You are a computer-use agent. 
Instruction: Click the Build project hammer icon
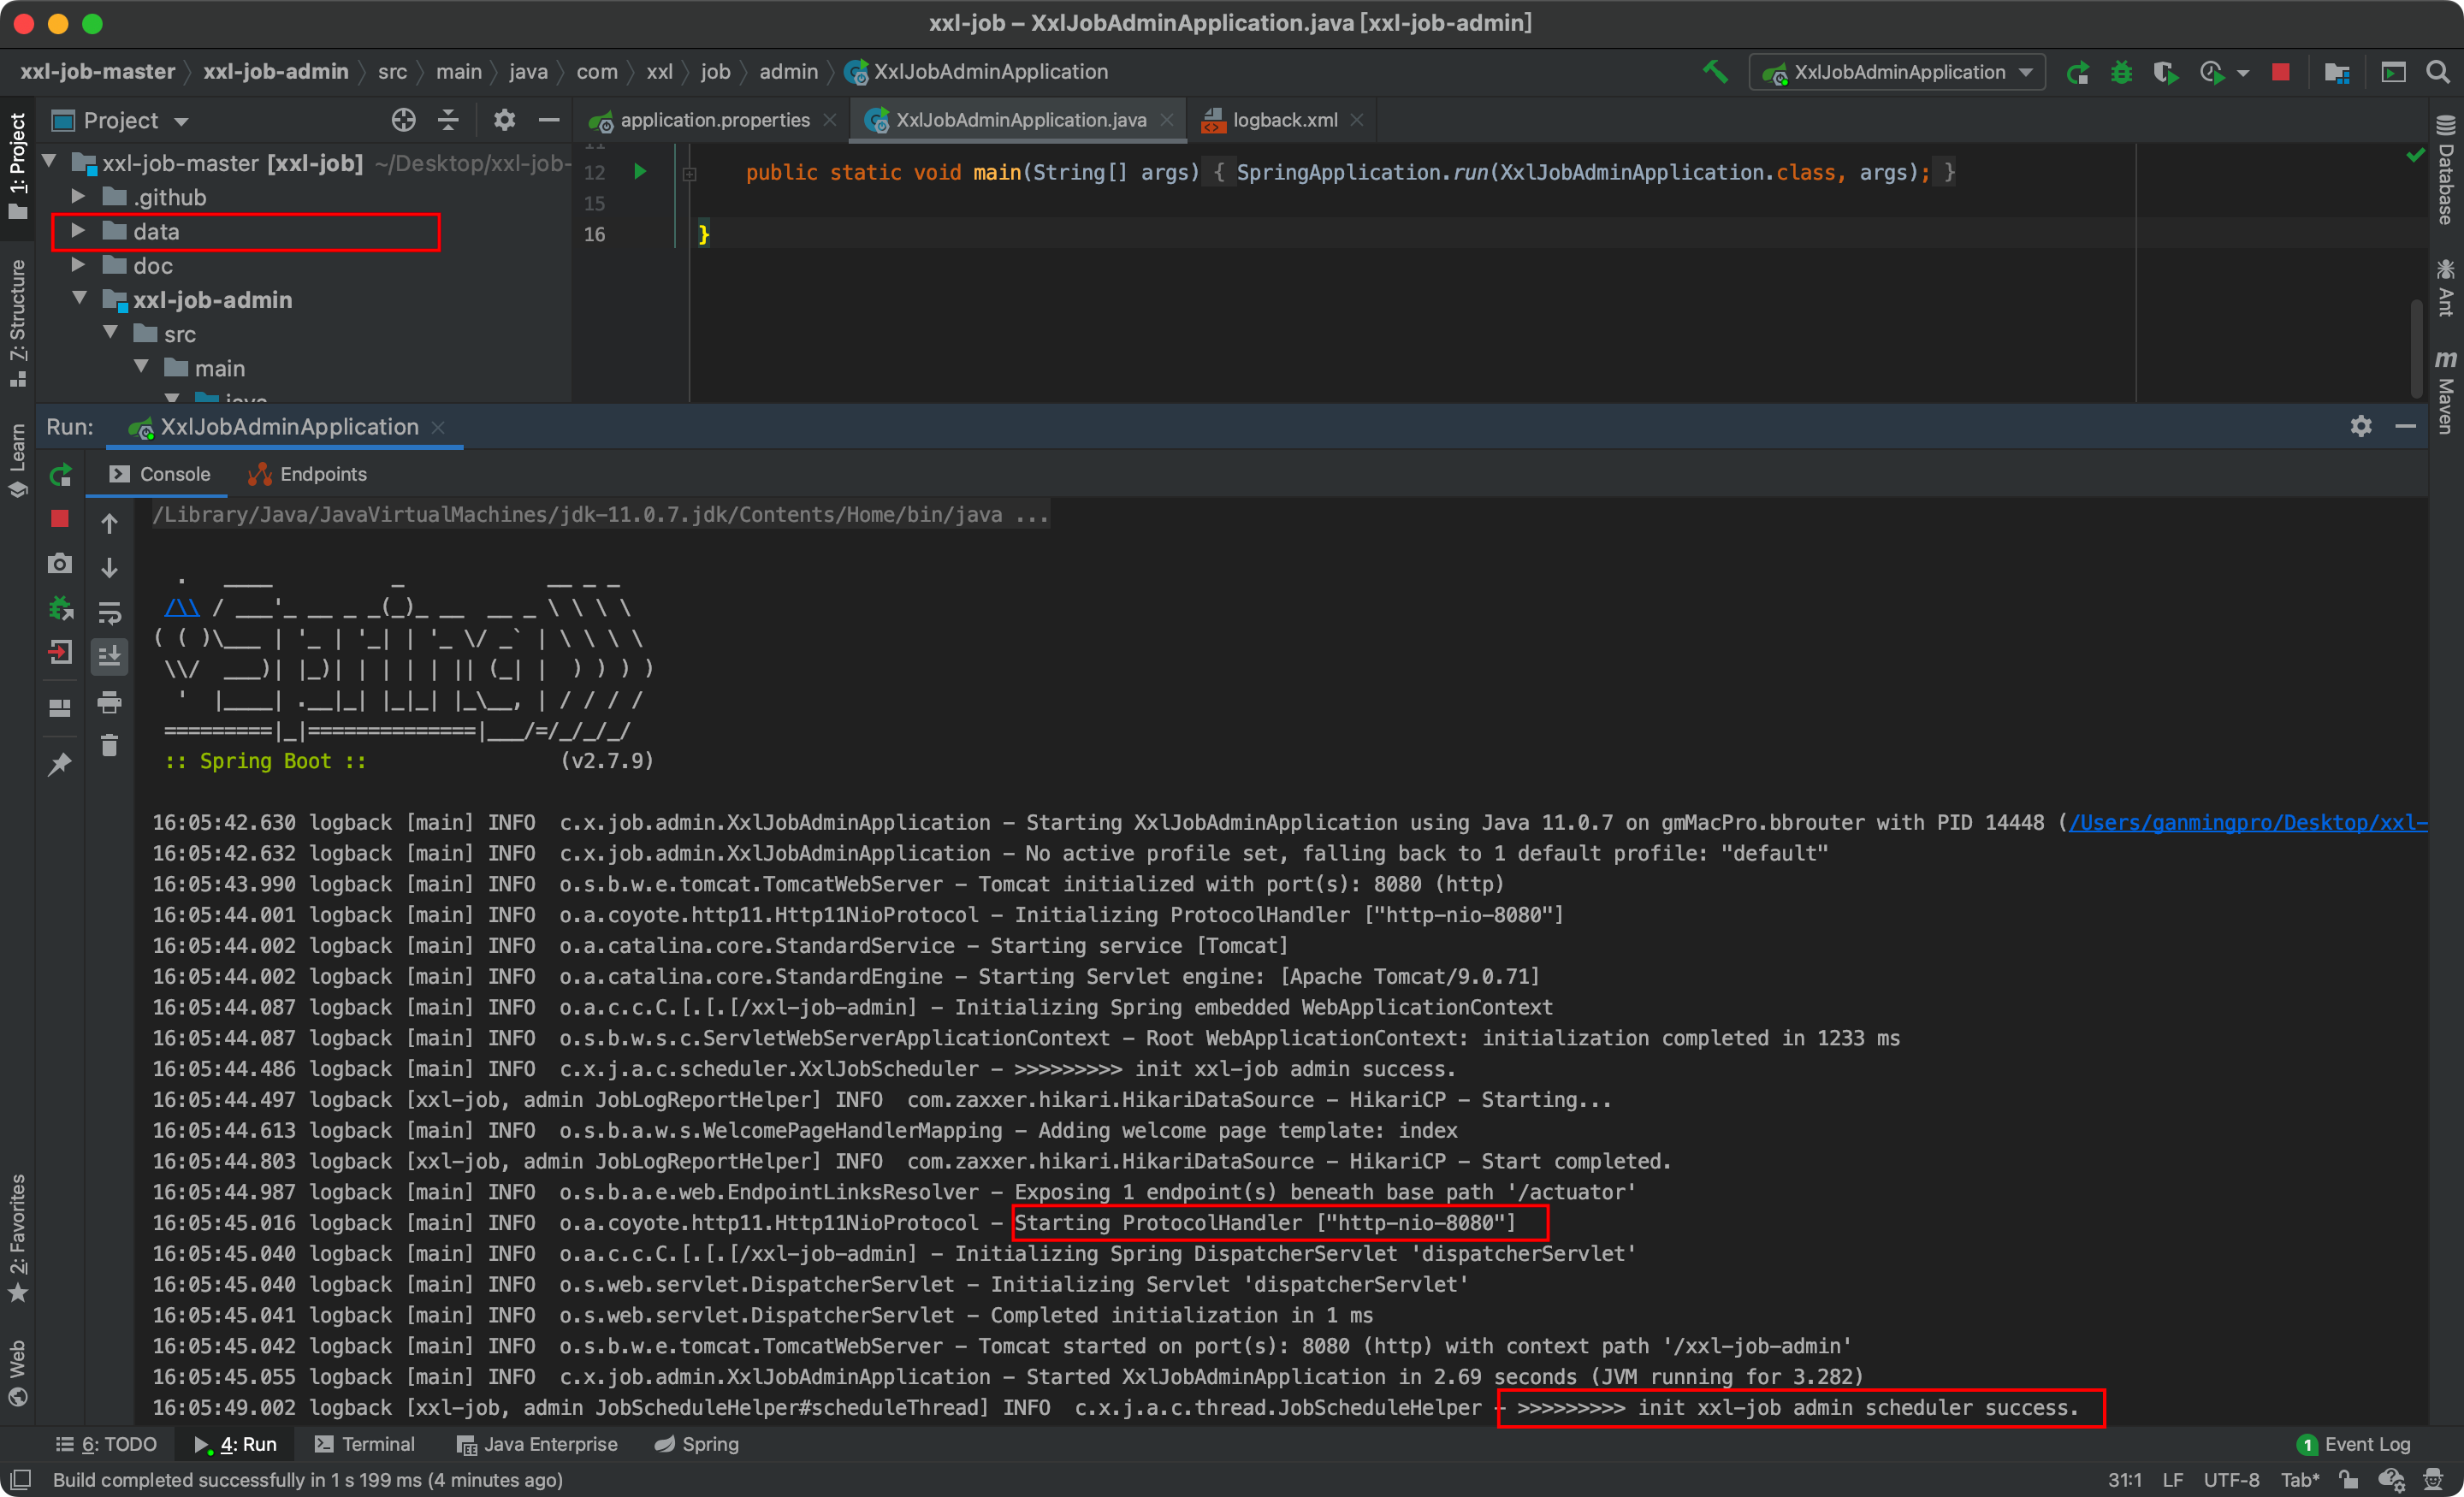1715,72
